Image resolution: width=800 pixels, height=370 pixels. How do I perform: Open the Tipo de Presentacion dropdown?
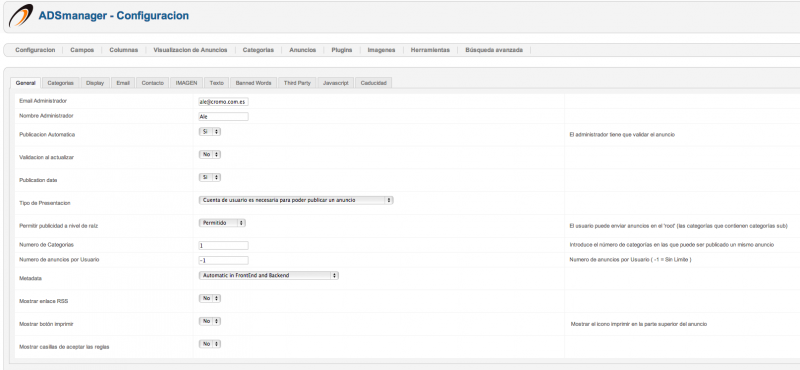coord(296,200)
